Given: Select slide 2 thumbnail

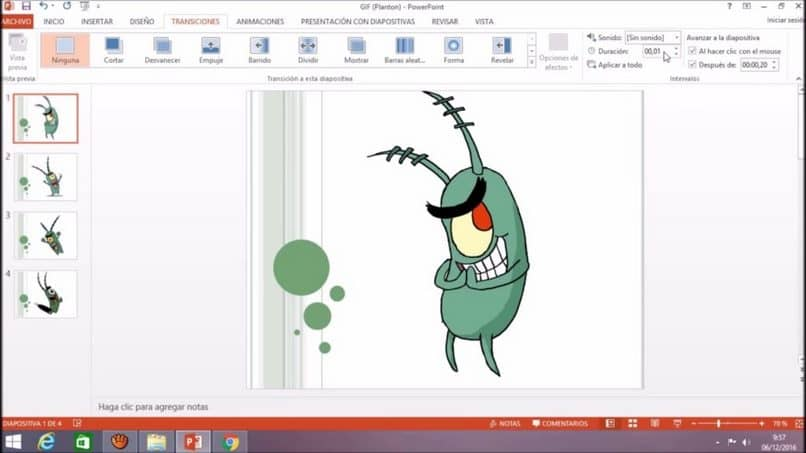Looking at the screenshot, I should point(46,177).
